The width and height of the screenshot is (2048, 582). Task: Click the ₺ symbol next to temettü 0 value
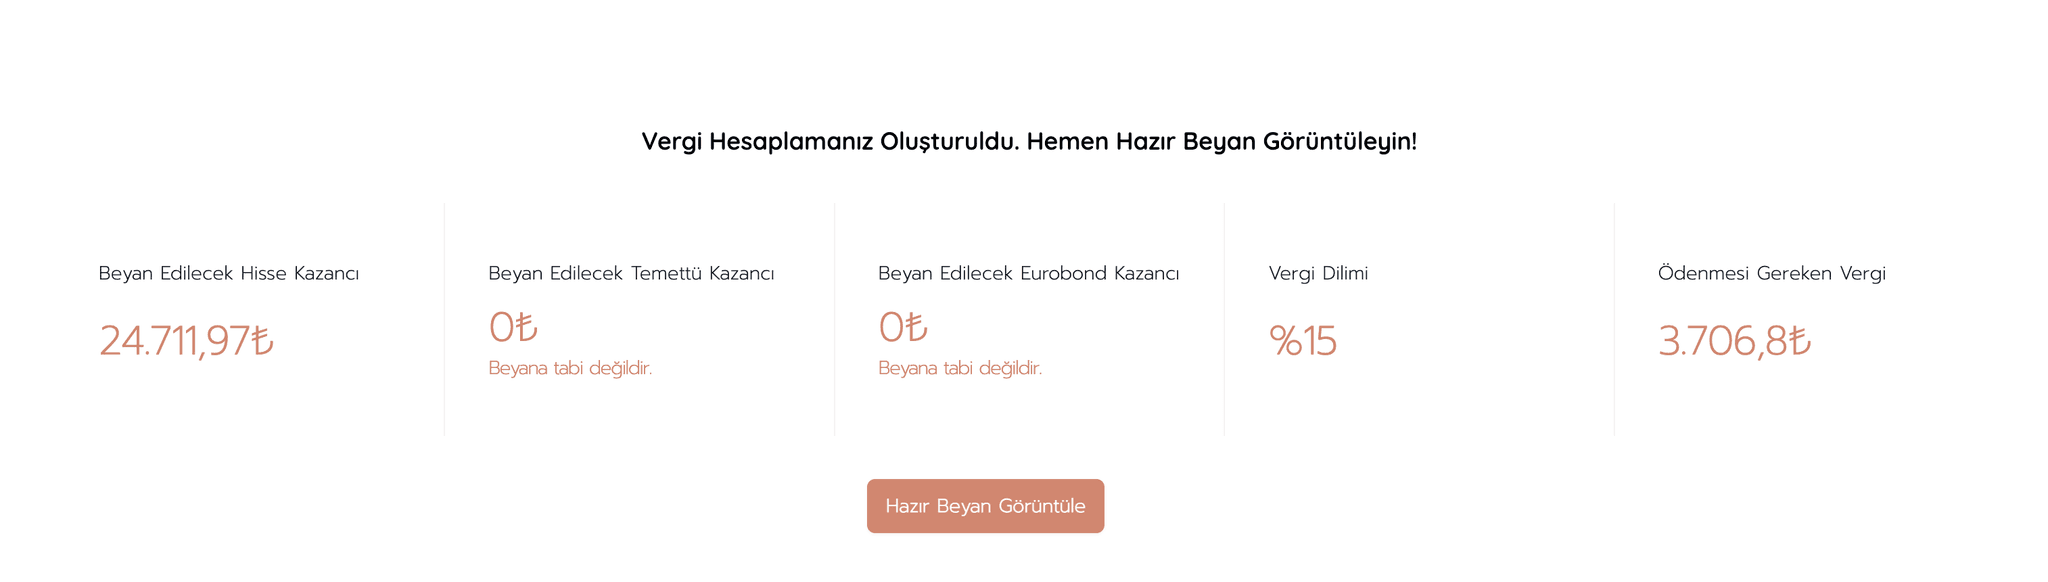(526, 325)
